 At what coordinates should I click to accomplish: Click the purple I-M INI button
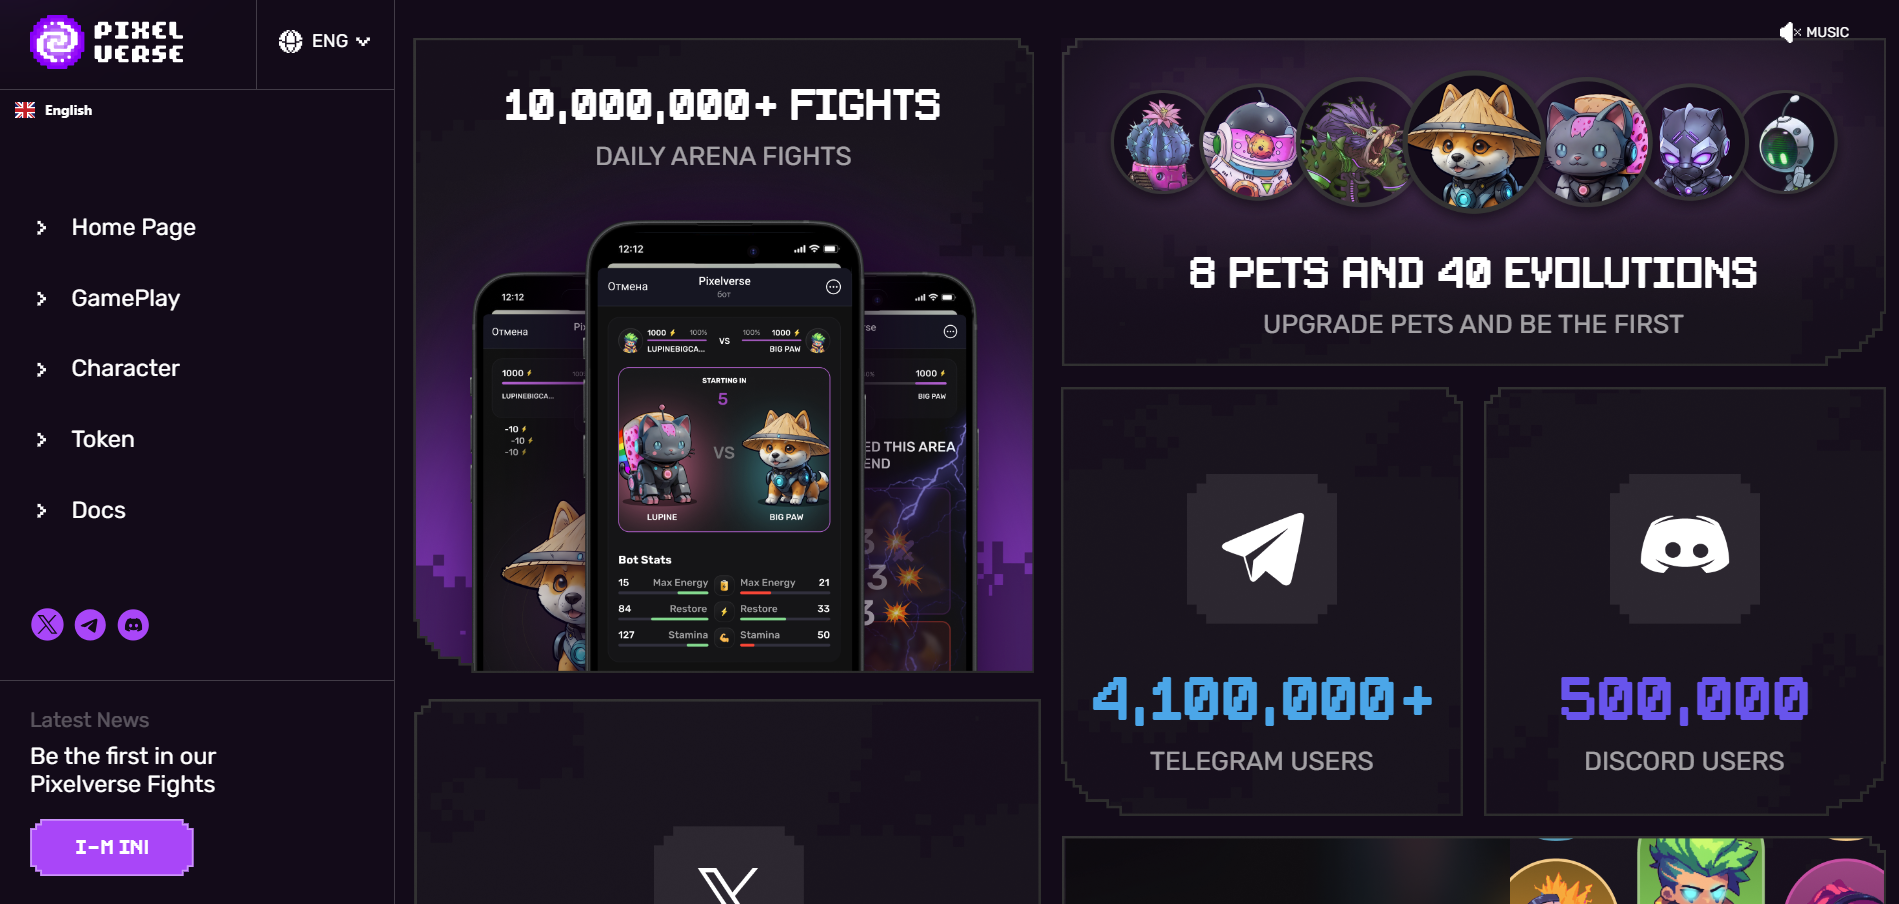(112, 847)
